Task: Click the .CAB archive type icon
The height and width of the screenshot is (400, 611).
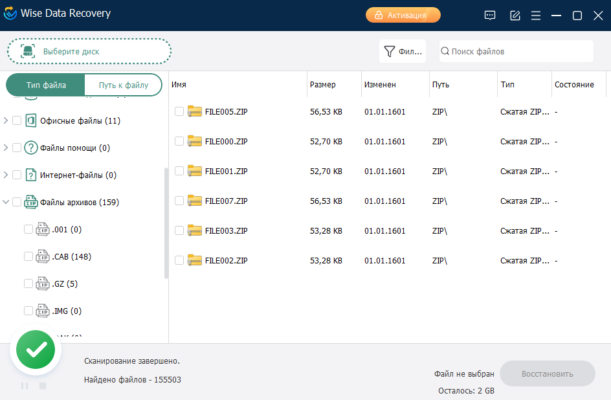Action: click(x=42, y=256)
